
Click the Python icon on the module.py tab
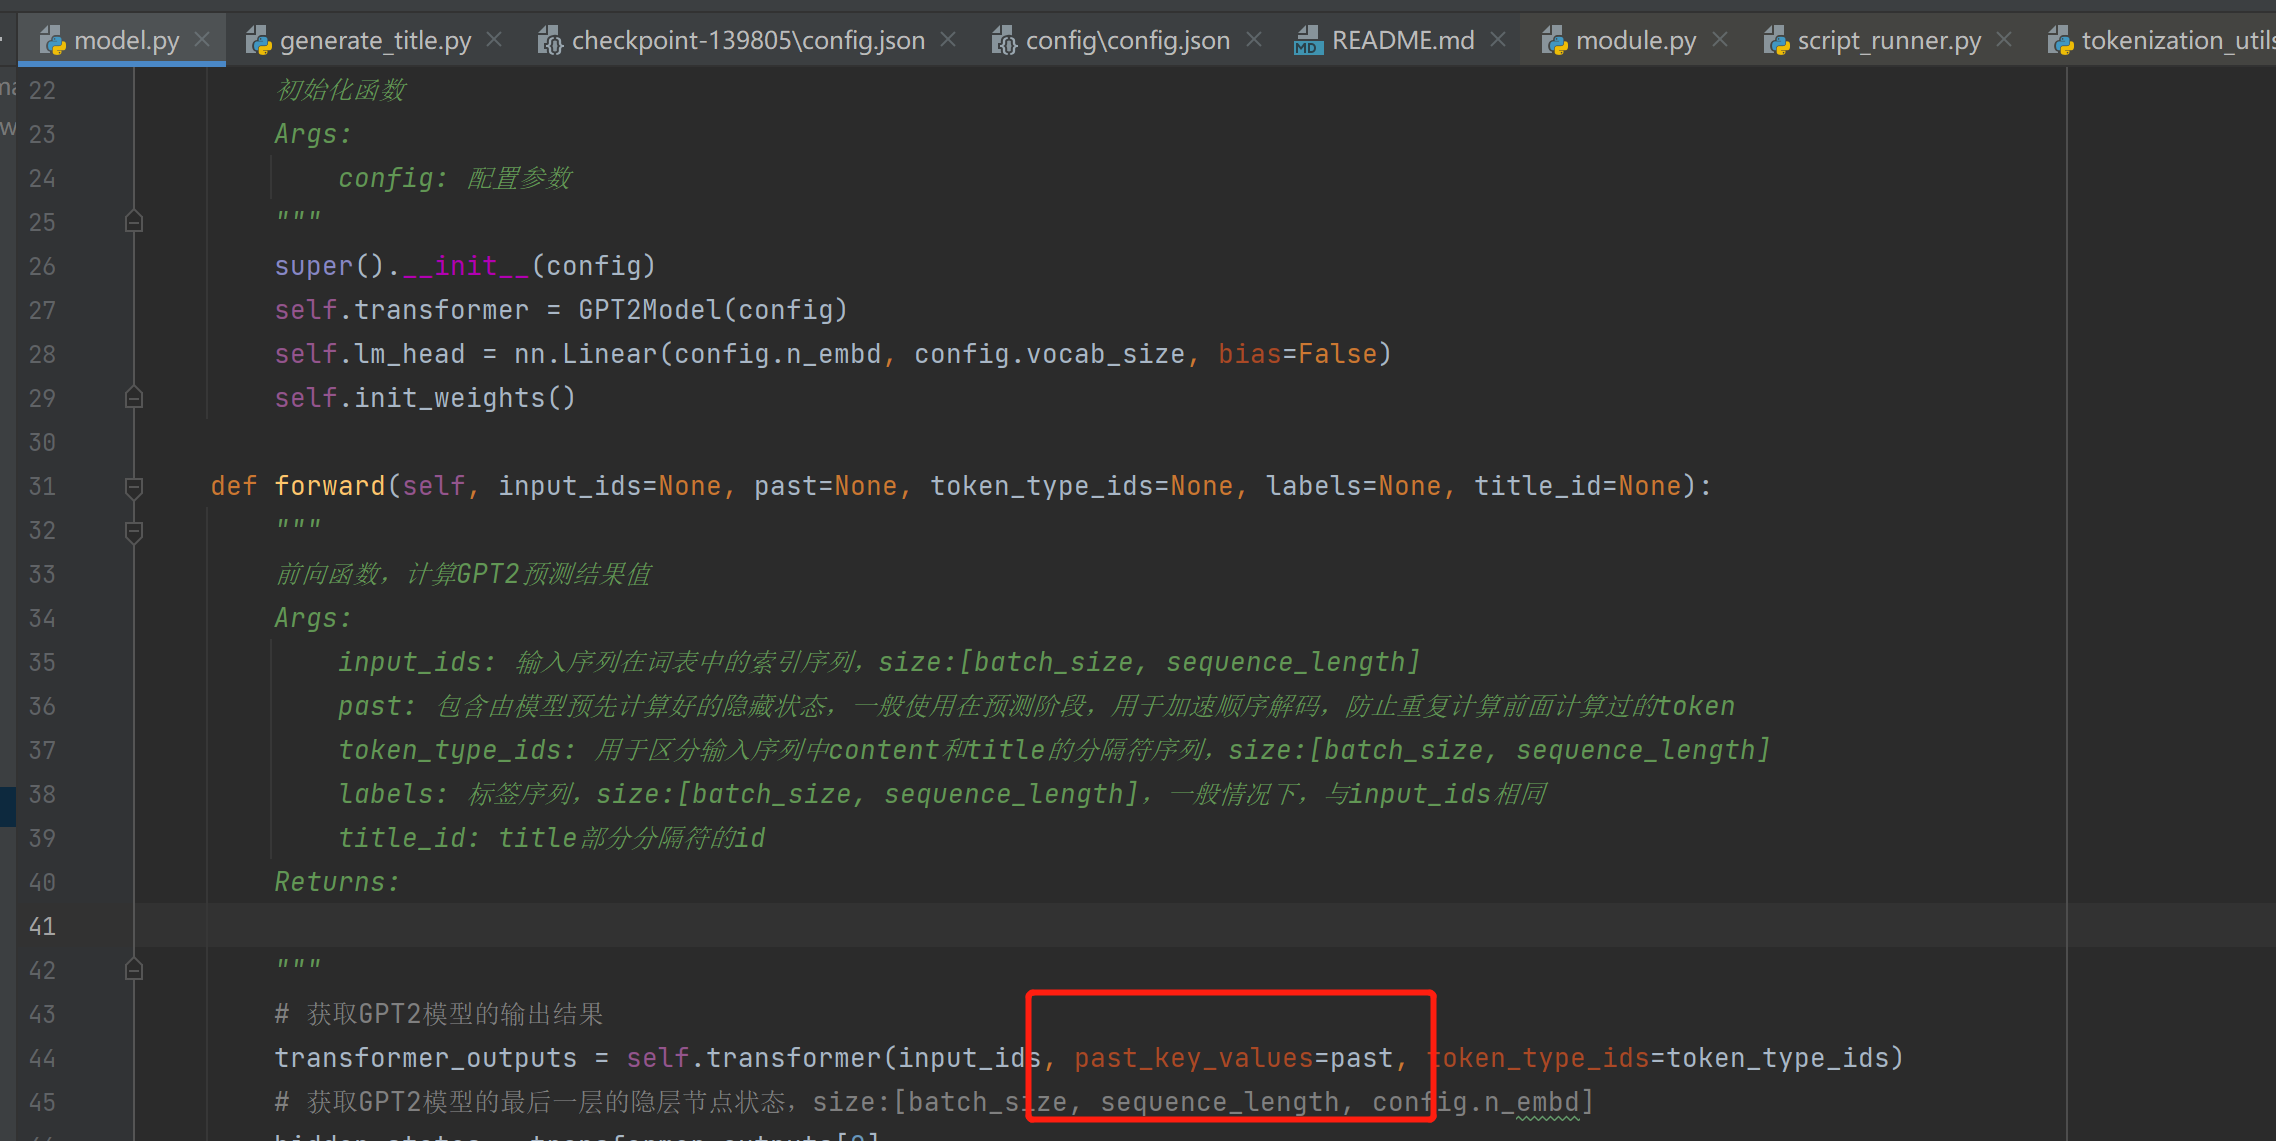point(1555,40)
